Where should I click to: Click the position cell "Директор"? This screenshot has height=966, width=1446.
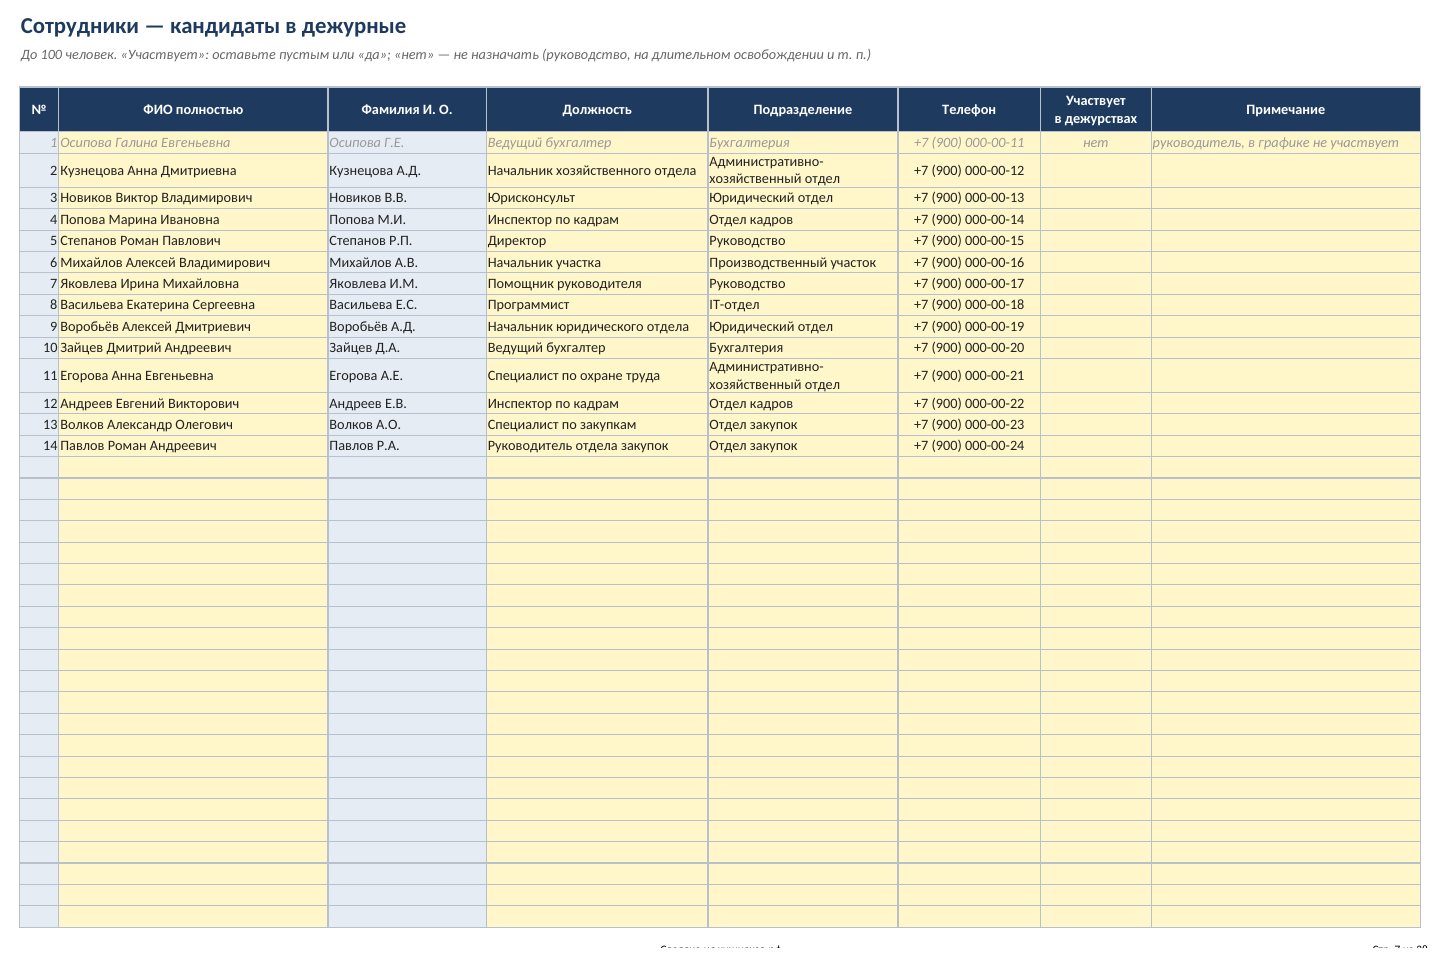tap(597, 241)
